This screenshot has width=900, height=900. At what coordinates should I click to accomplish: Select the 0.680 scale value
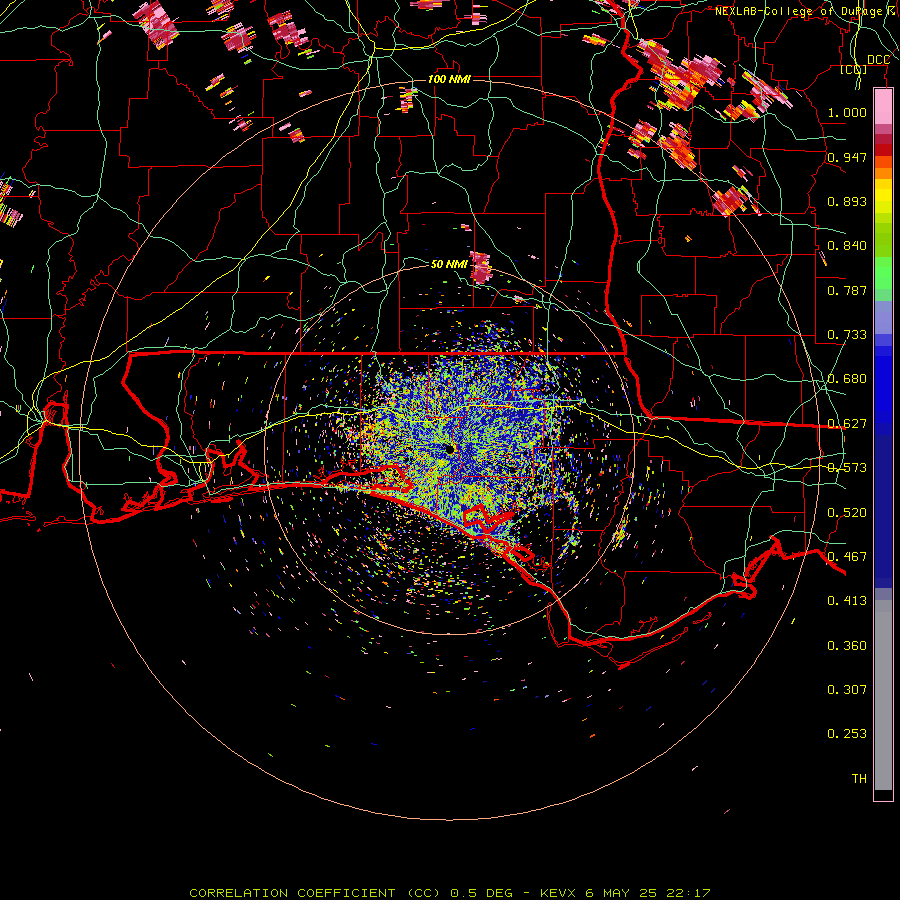coord(847,379)
